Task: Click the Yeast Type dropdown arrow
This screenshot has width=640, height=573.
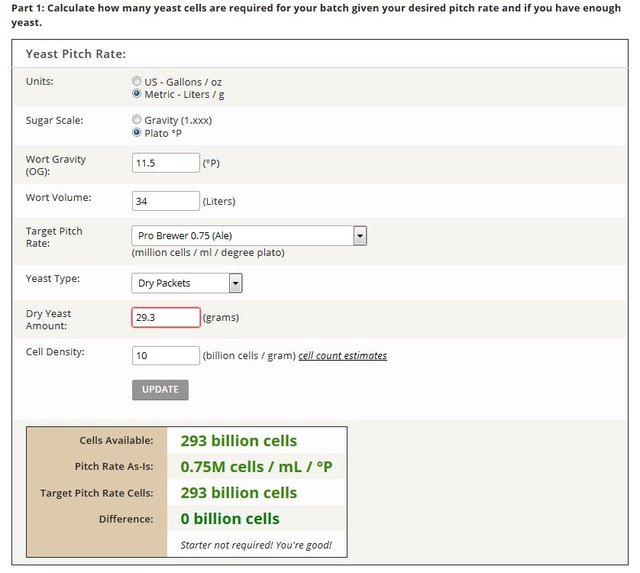Action: pos(236,283)
